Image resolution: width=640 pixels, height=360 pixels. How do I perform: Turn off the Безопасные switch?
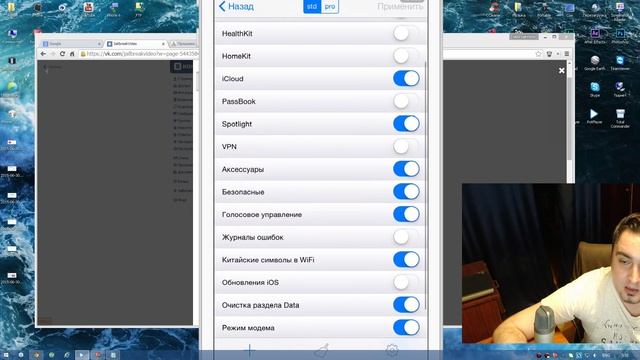[x=406, y=191]
